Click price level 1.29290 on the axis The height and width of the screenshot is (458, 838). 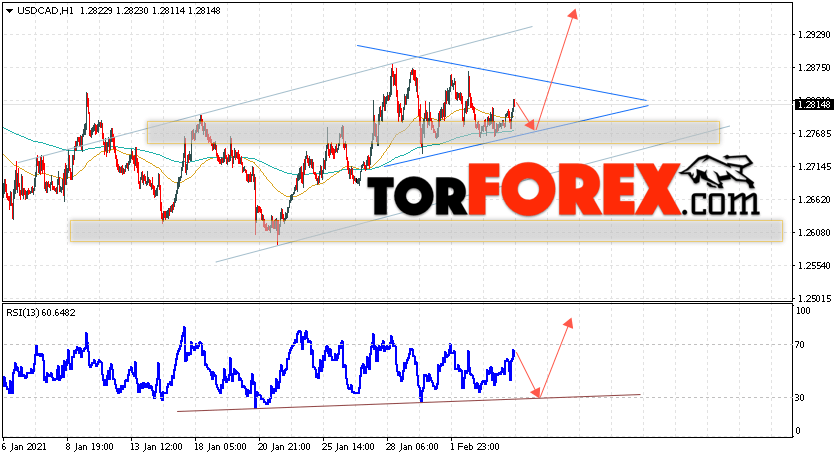(814, 35)
